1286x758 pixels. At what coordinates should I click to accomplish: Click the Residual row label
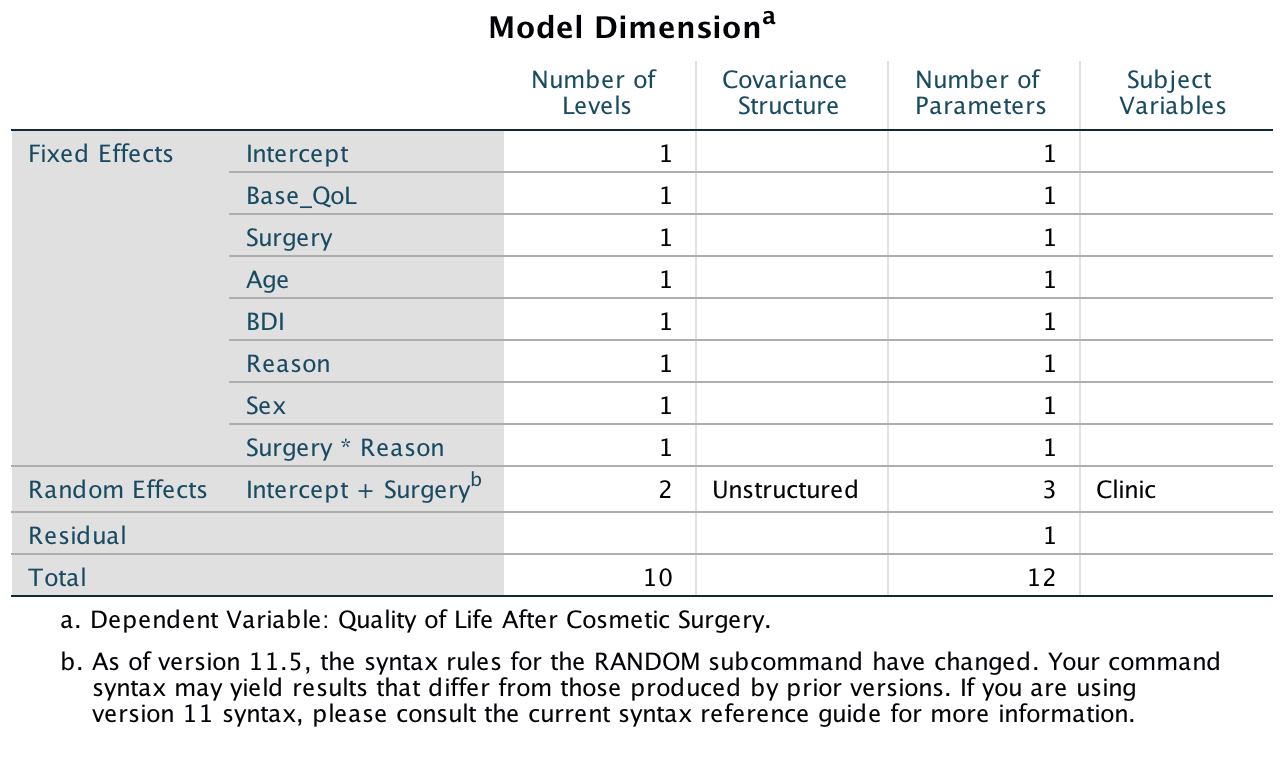[78, 536]
